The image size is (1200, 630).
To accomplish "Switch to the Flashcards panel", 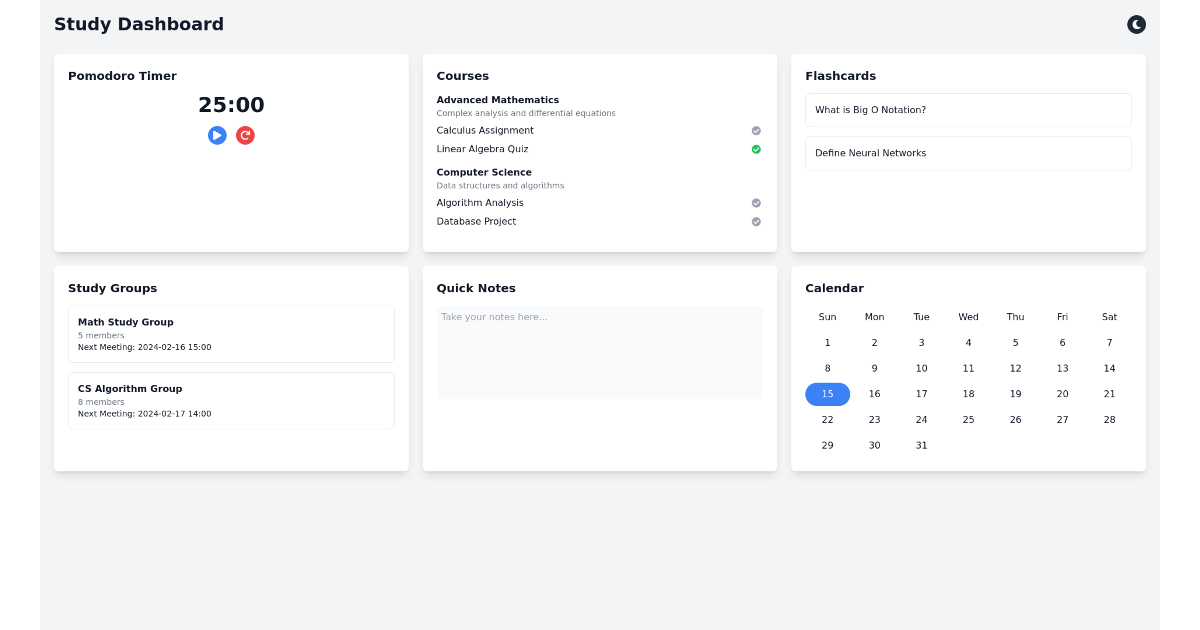I will click(841, 76).
